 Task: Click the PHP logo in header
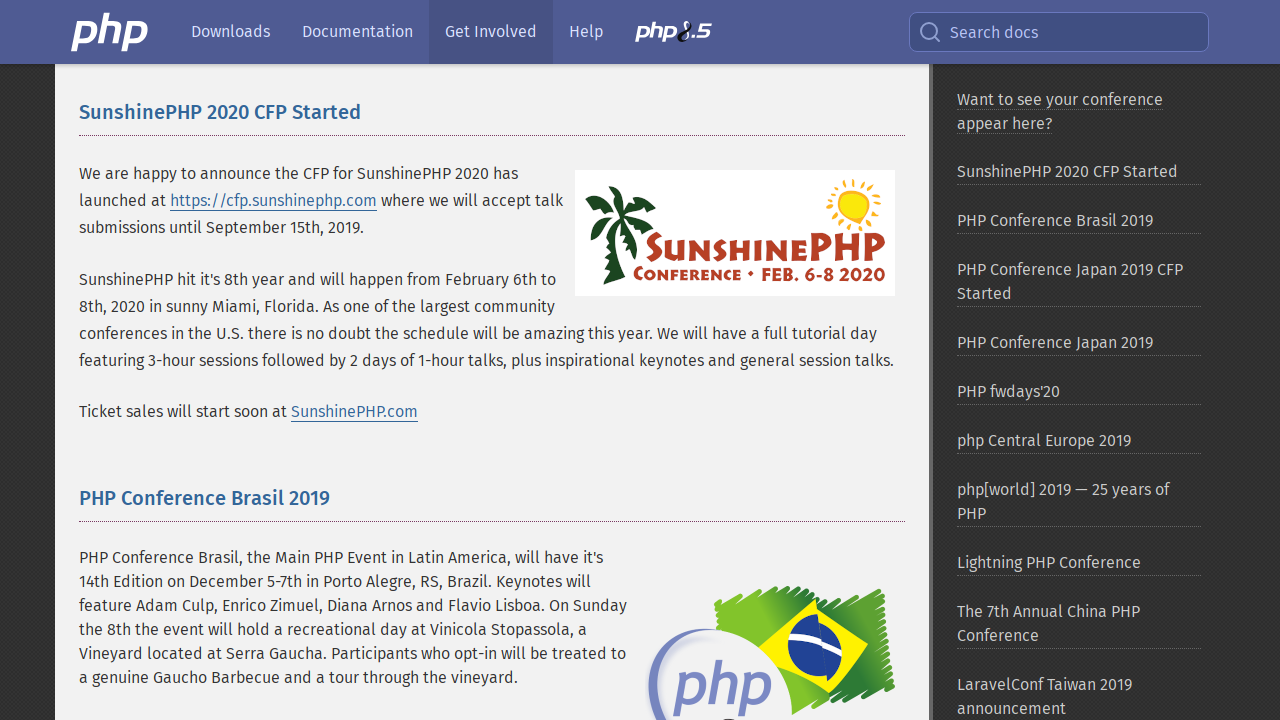pos(109,32)
